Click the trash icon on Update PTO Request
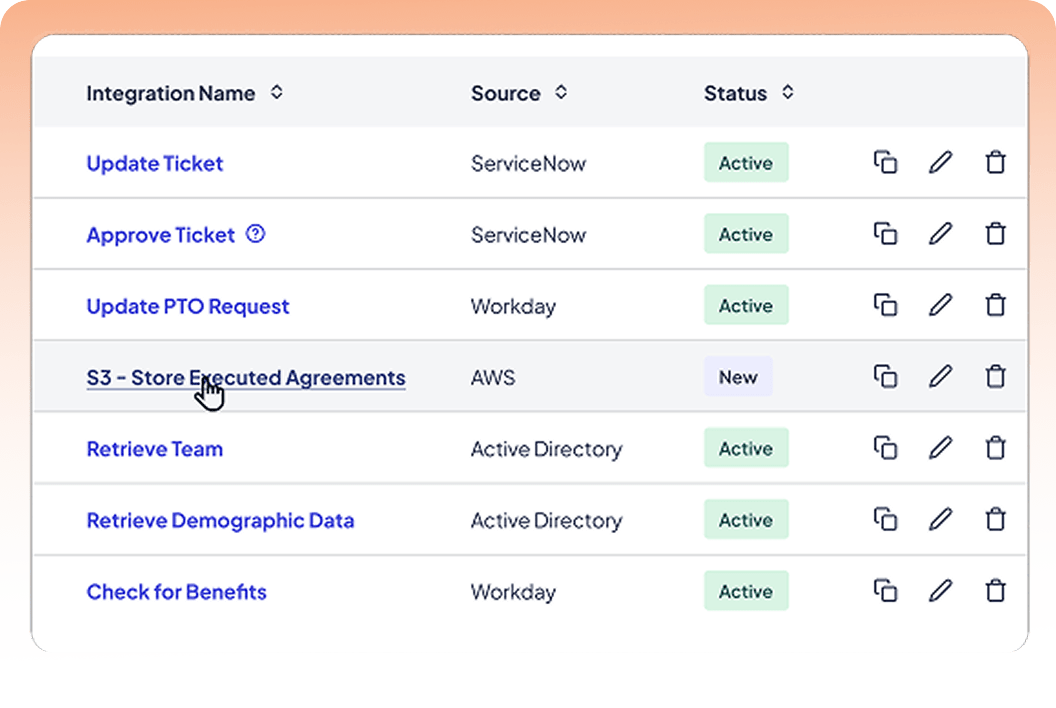 (995, 305)
